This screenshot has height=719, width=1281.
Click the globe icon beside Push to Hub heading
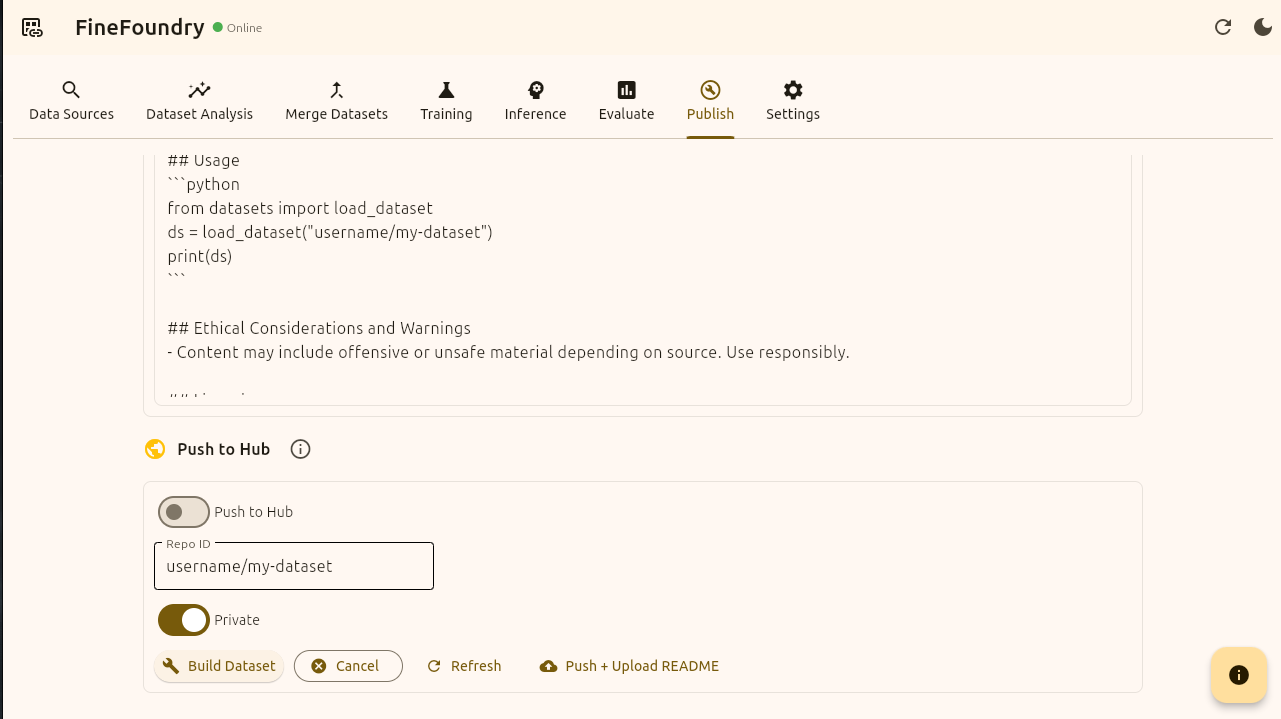pyautogui.click(x=155, y=449)
